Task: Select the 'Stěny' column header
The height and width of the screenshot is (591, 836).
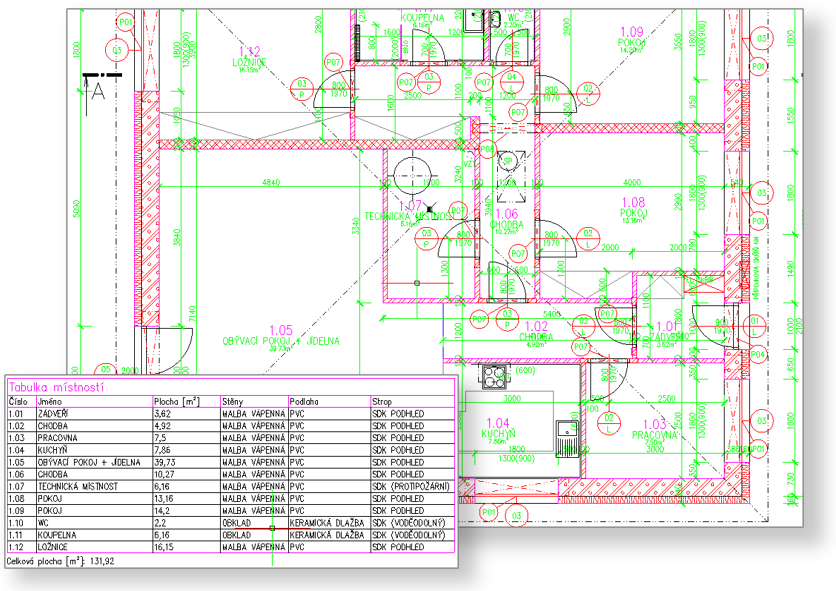Action: tap(236, 402)
